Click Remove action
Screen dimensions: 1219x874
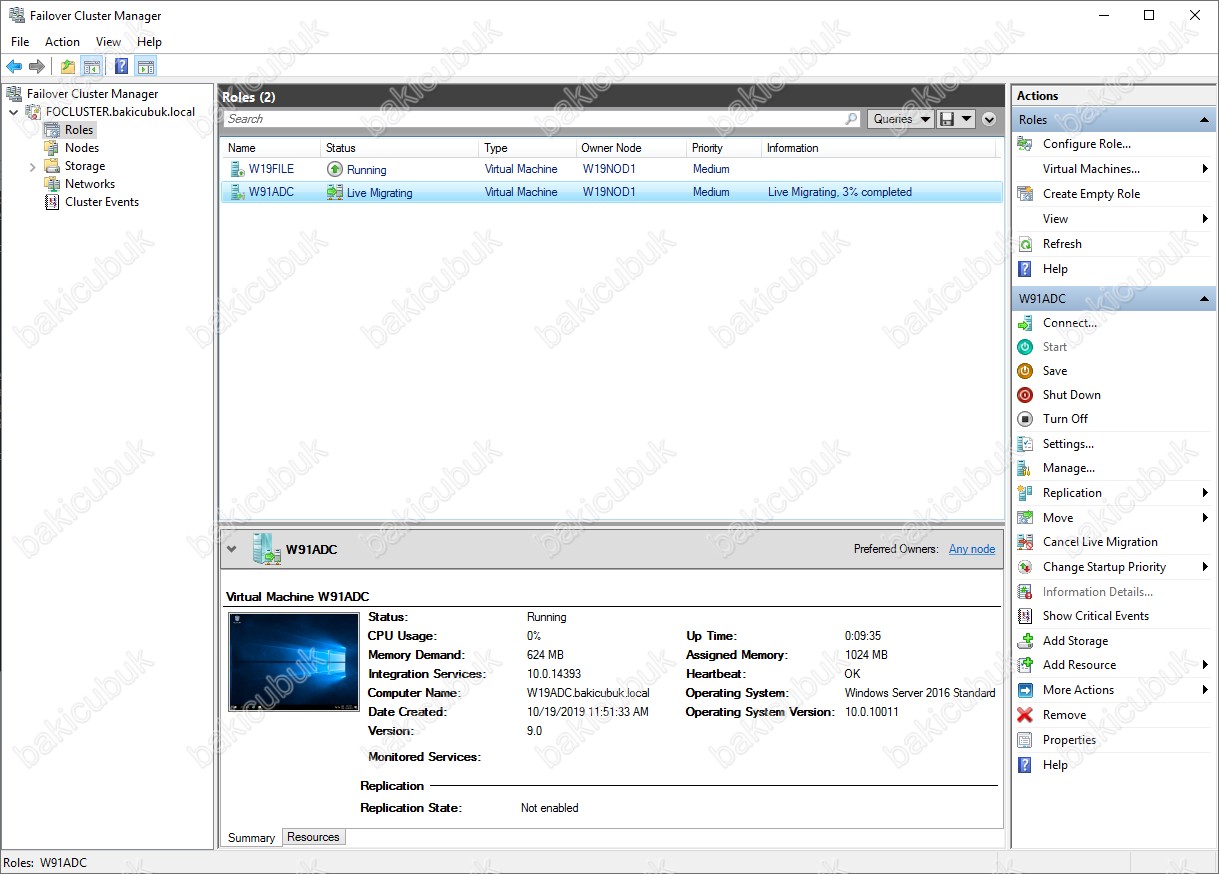[x=1064, y=715]
